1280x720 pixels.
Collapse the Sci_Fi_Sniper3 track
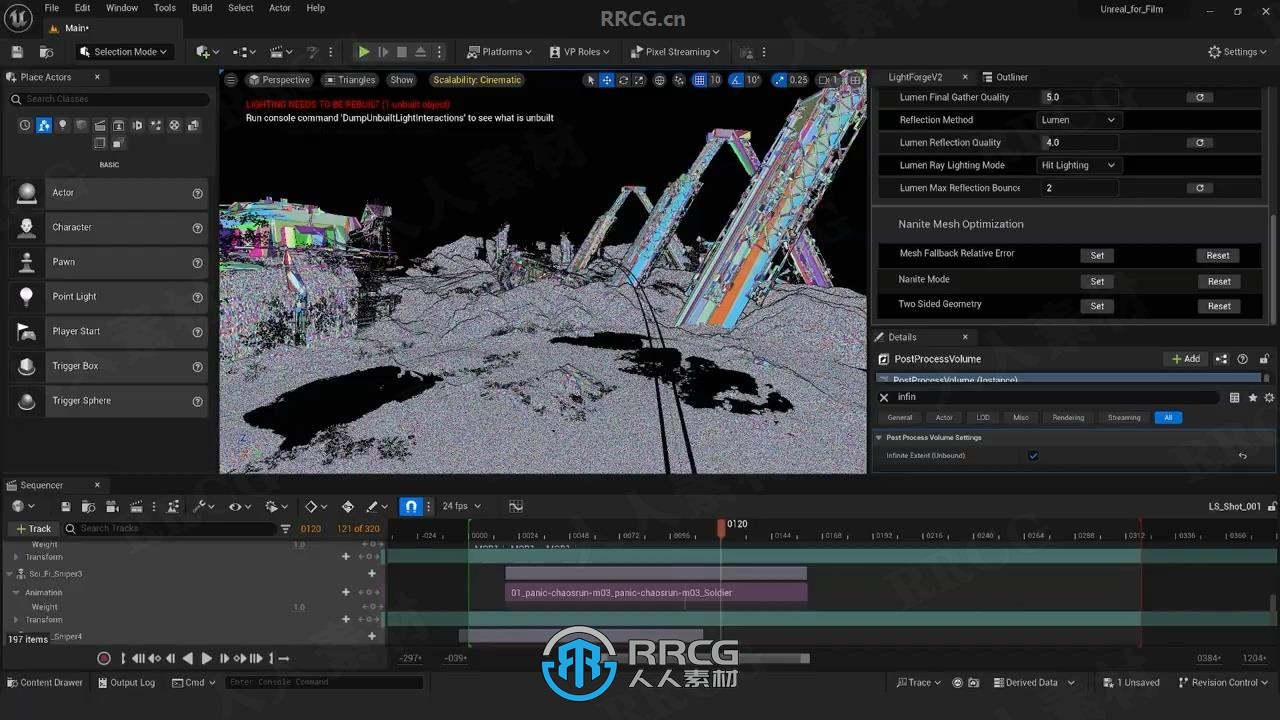tap(10, 574)
